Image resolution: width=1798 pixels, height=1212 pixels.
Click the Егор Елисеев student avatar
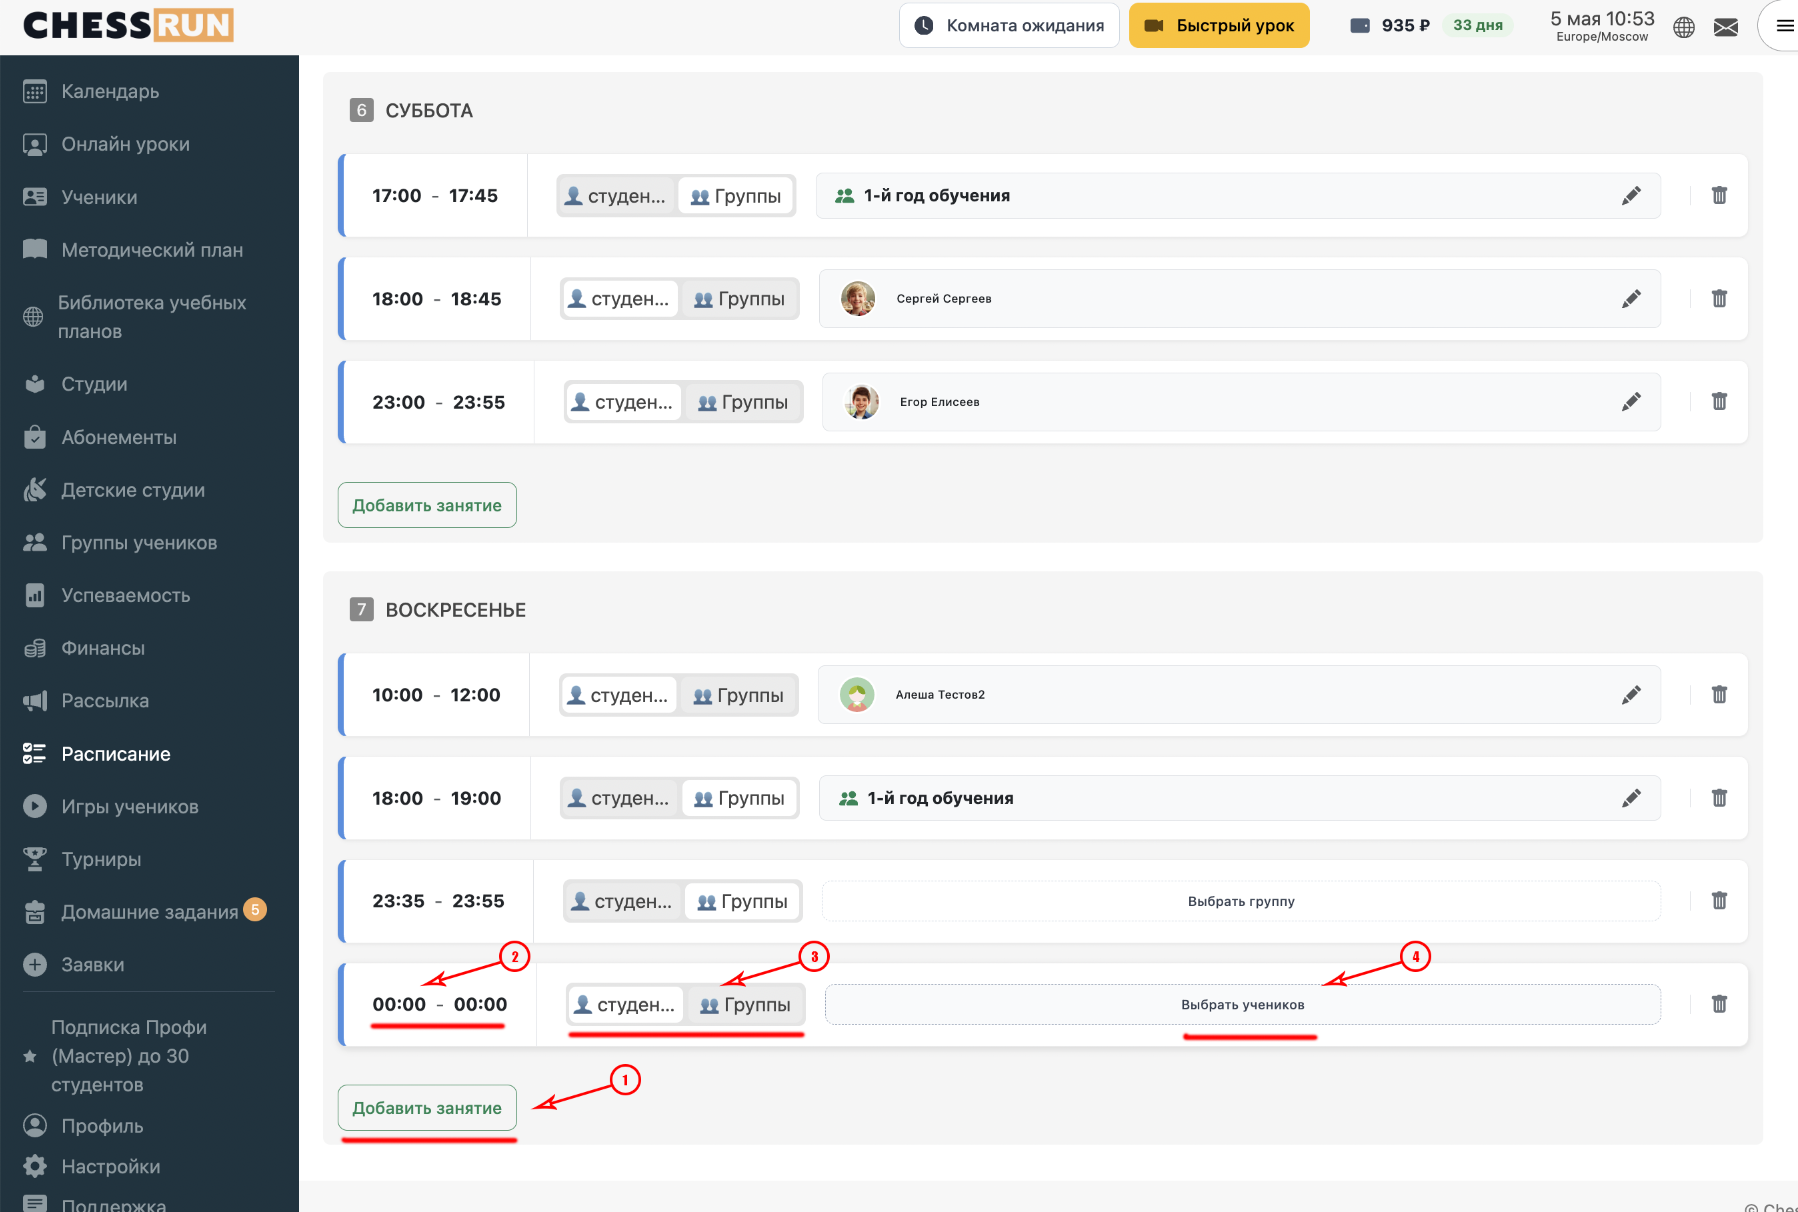pyautogui.click(x=861, y=402)
